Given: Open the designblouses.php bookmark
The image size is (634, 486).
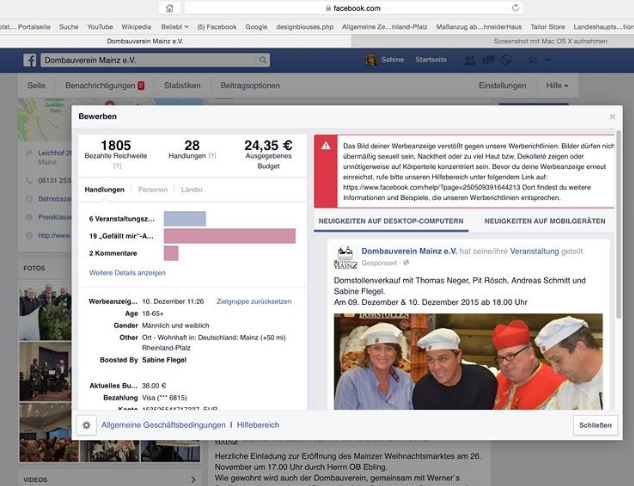Looking at the screenshot, I should 305,27.
